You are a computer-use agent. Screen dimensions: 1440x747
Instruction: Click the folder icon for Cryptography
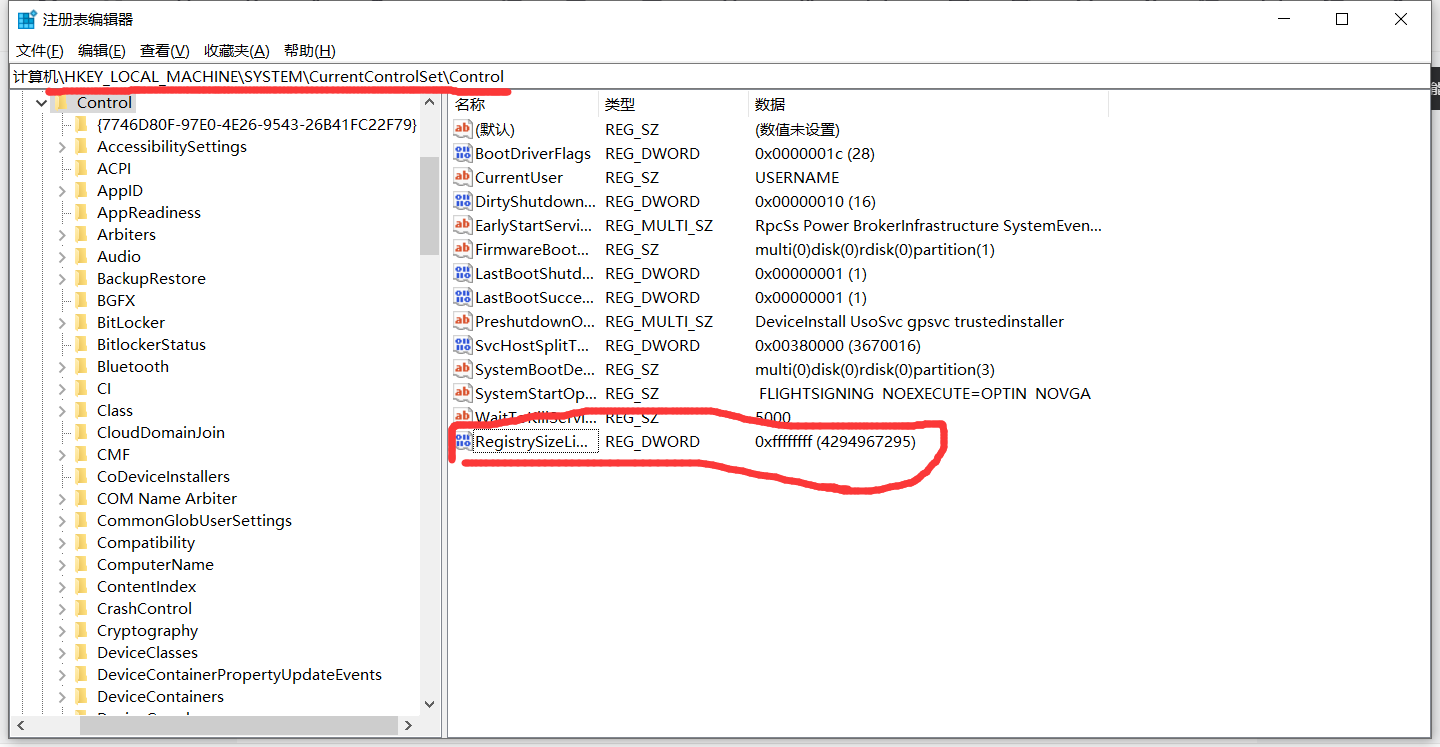tap(84, 630)
